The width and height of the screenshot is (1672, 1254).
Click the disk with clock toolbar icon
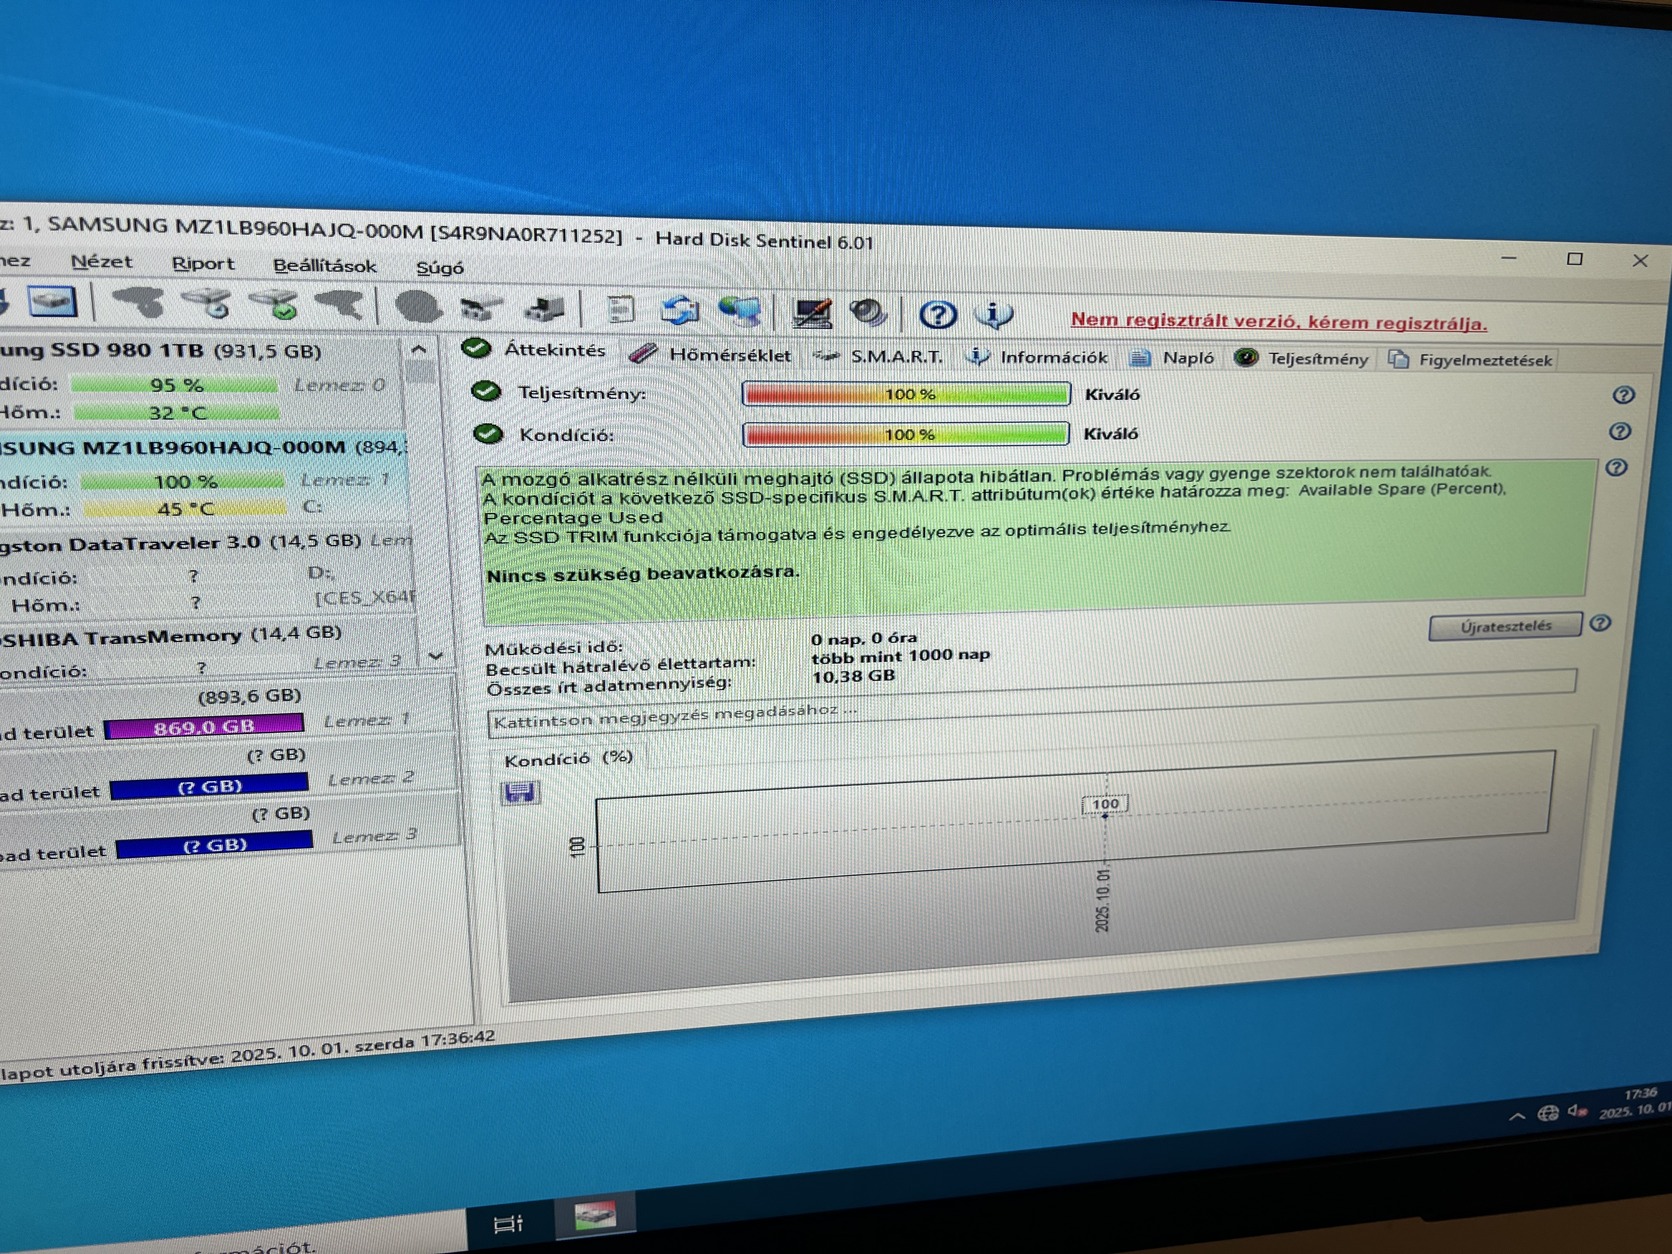[x=207, y=302]
